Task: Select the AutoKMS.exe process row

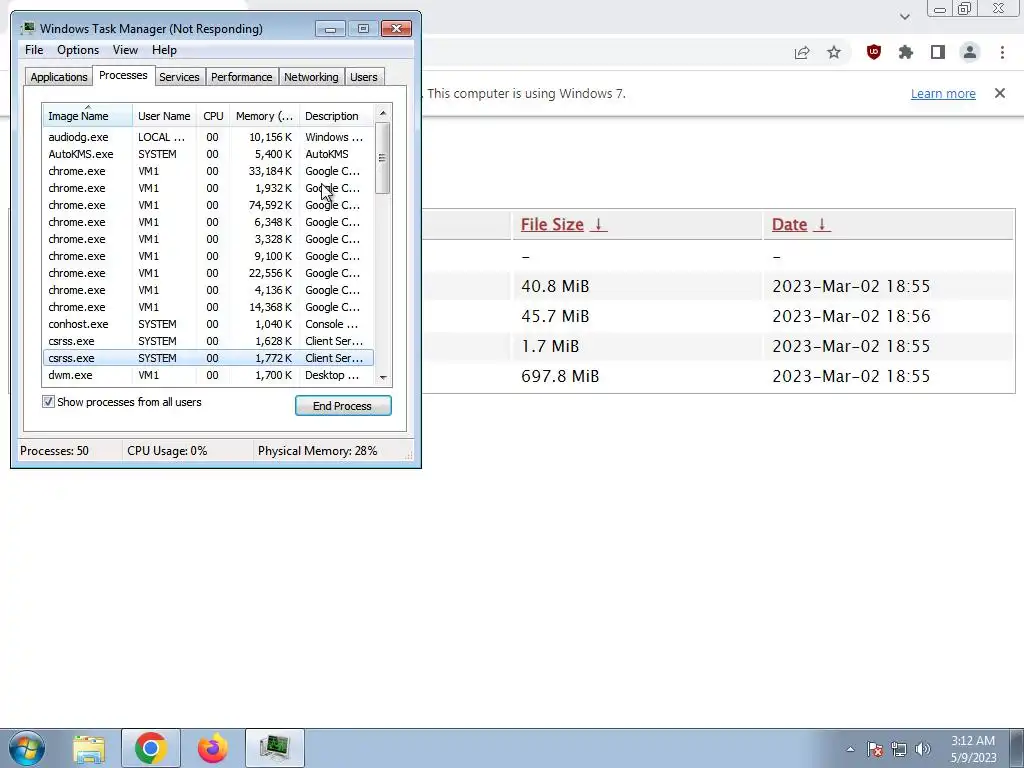Action: coord(208,154)
